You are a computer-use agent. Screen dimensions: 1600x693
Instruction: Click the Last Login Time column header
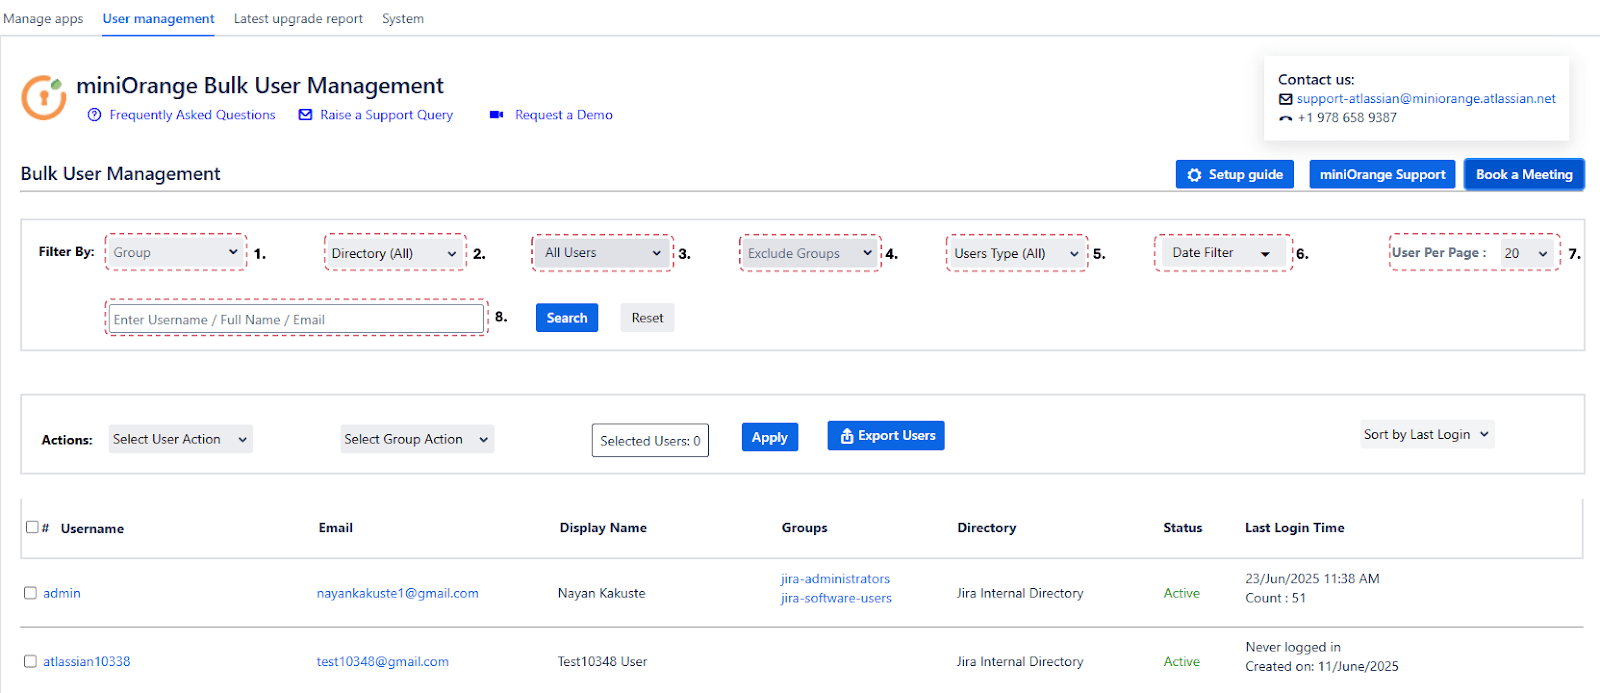1295,527
